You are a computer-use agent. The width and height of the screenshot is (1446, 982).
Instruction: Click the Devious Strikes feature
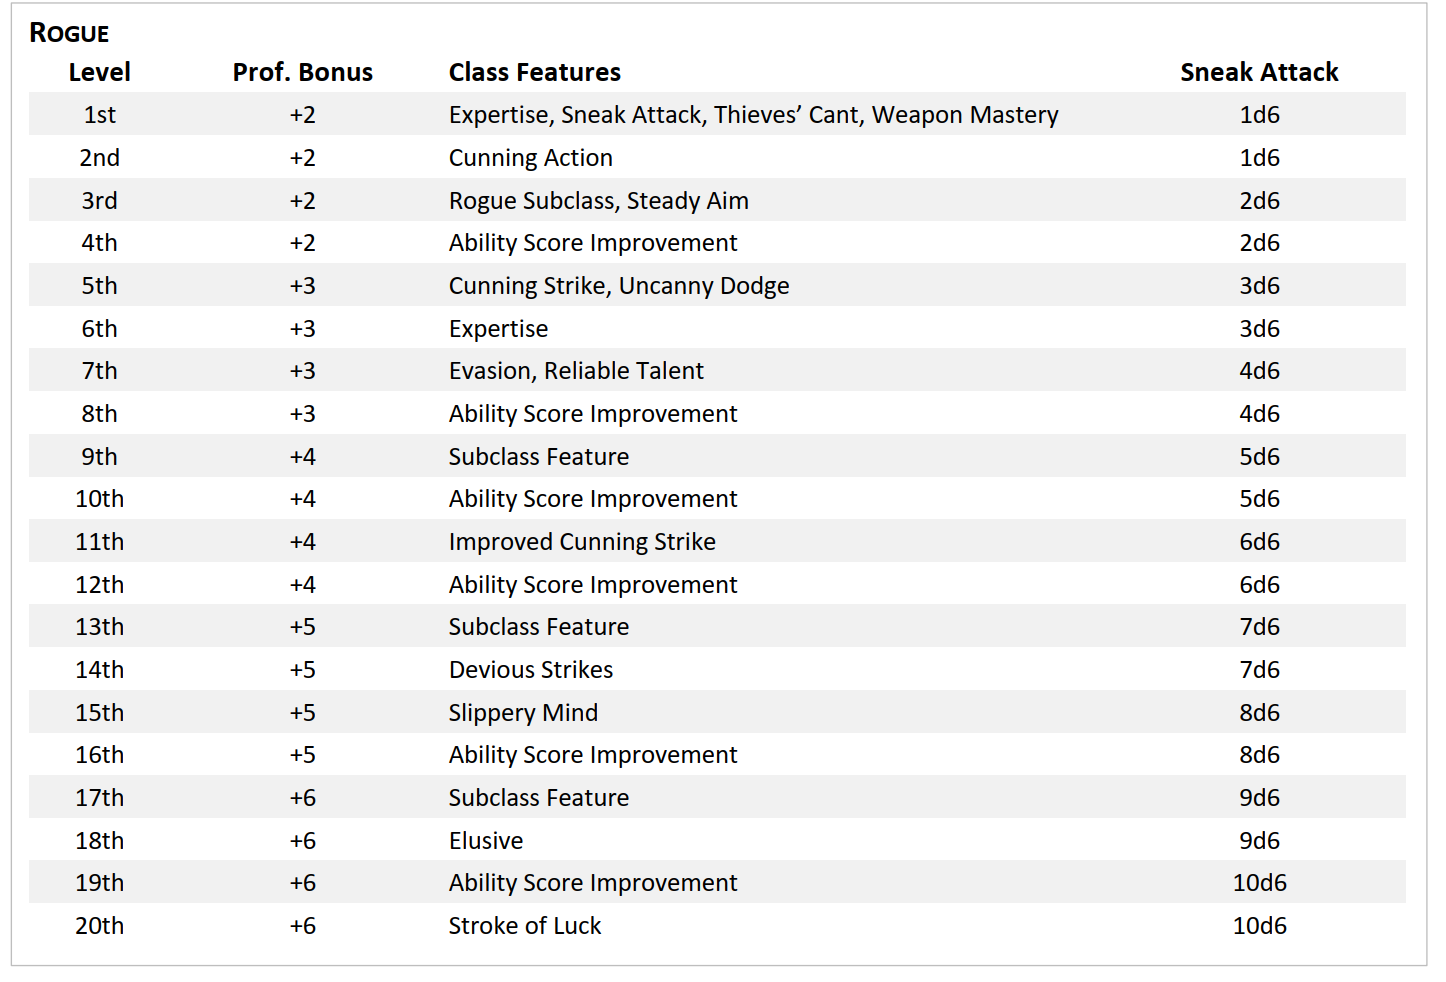click(x=531, y=670)
